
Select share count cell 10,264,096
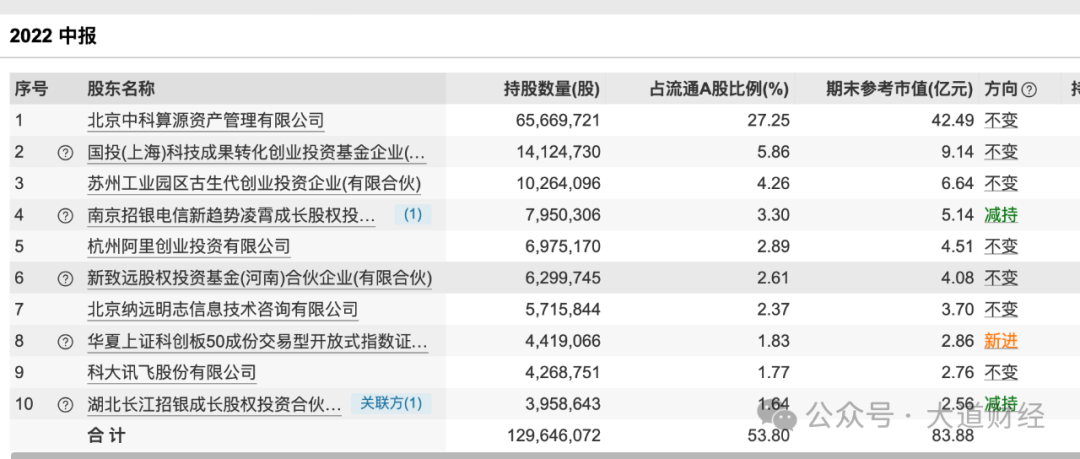(558, 184)
